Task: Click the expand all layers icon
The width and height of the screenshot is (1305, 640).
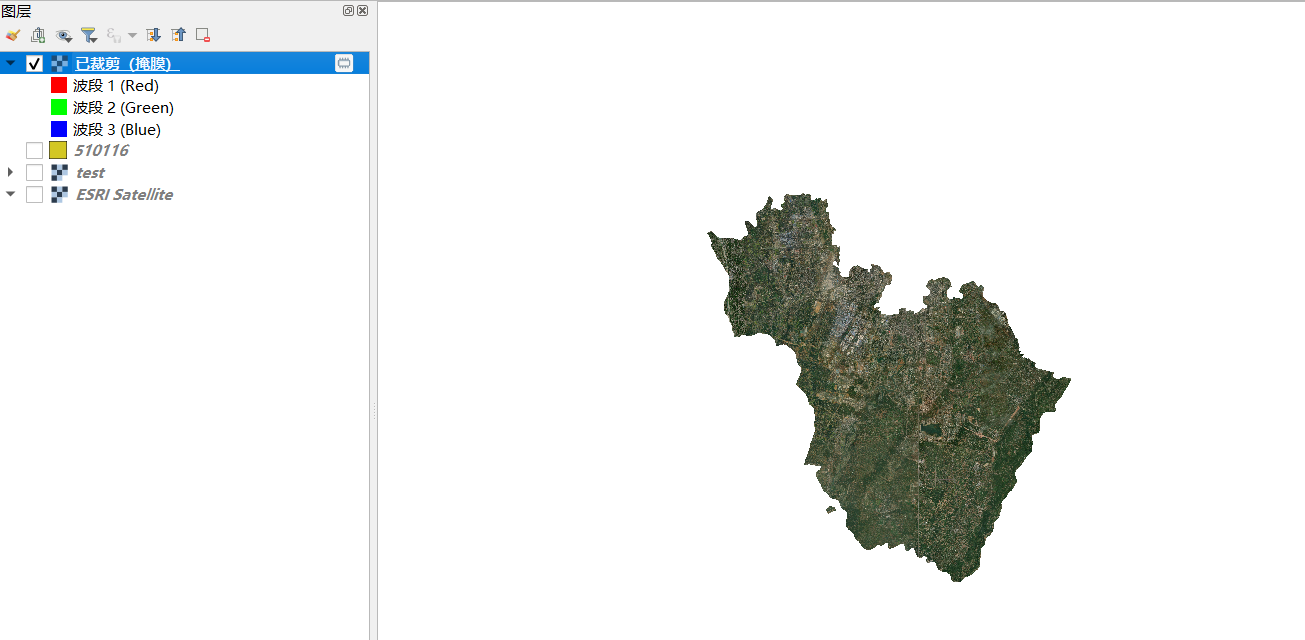Action: (x=153, y=35)
